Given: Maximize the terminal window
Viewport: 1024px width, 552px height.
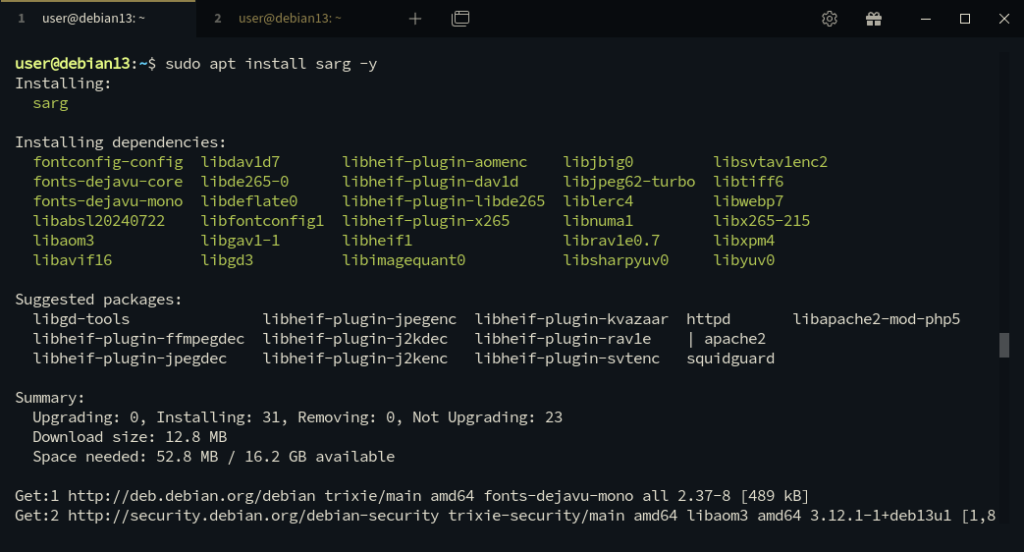Looking at the screenshot, I should (x=965, y=19).
